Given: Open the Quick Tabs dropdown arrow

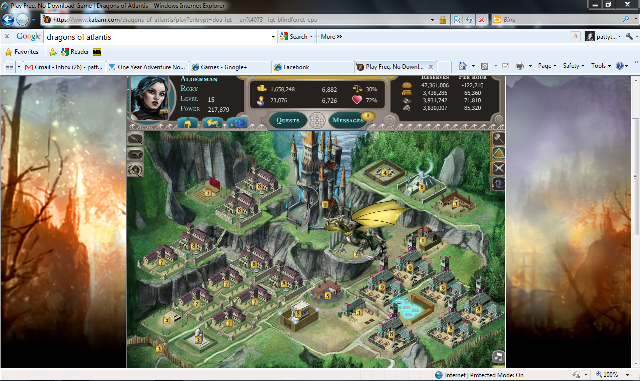Looking at the screenshot, I should pyautogui.click(x=19, y=67).
